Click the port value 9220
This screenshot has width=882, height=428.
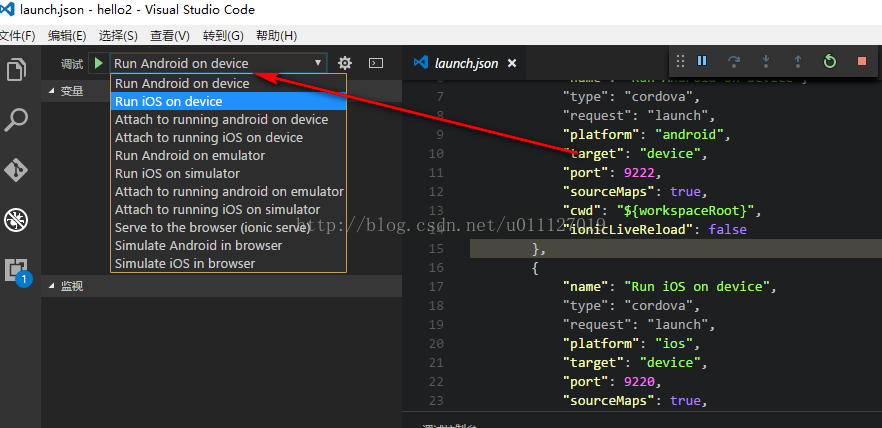click(x=639, y=382)
